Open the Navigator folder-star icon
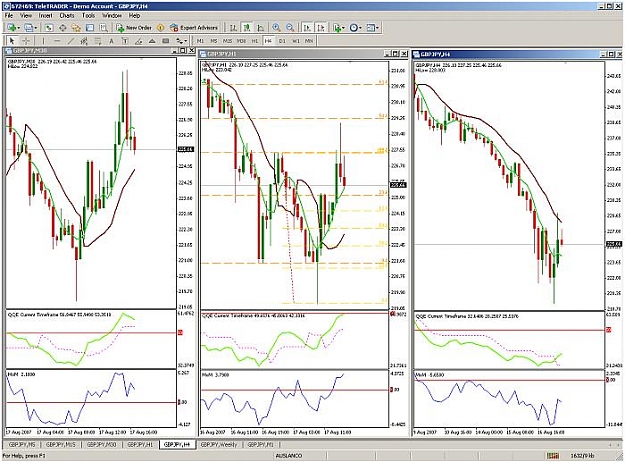This screenshot has width=625, height=462. click(x=76, y=28)
